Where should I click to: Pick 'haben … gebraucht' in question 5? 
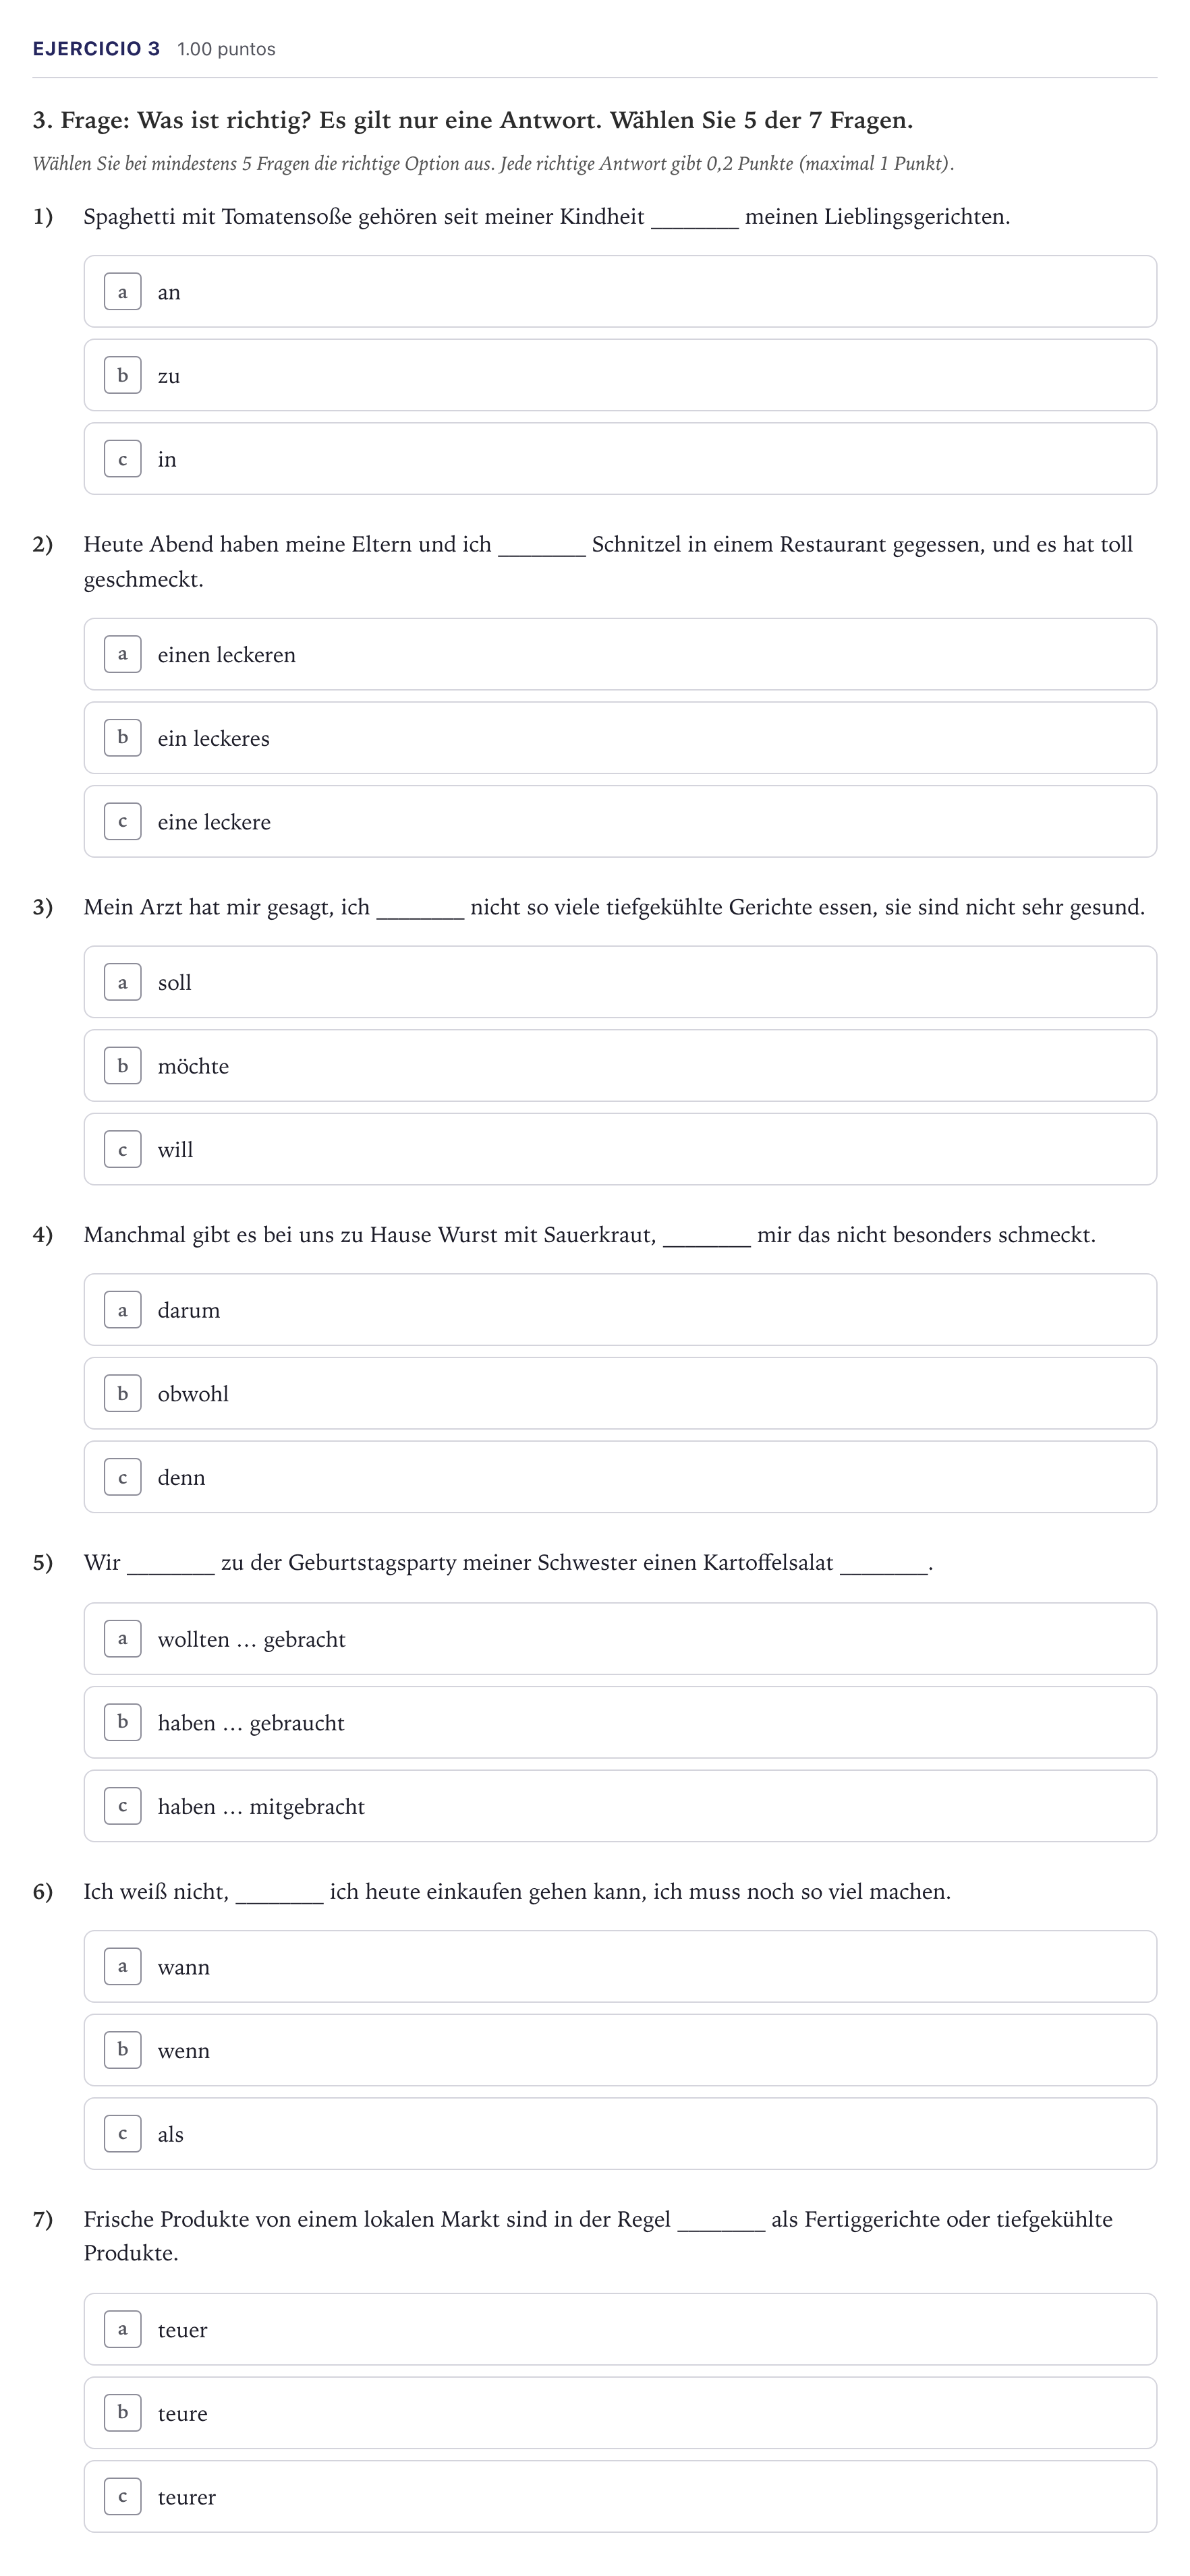point(620,1722)
